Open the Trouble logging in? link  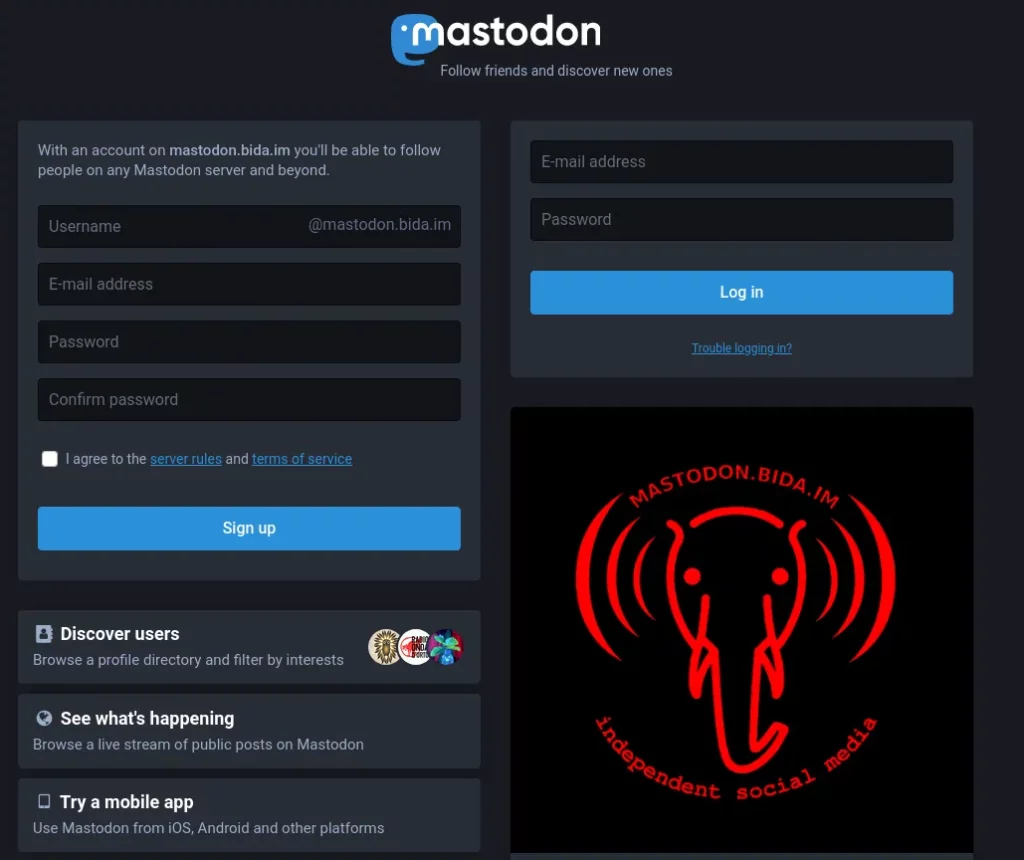(742, 348)
